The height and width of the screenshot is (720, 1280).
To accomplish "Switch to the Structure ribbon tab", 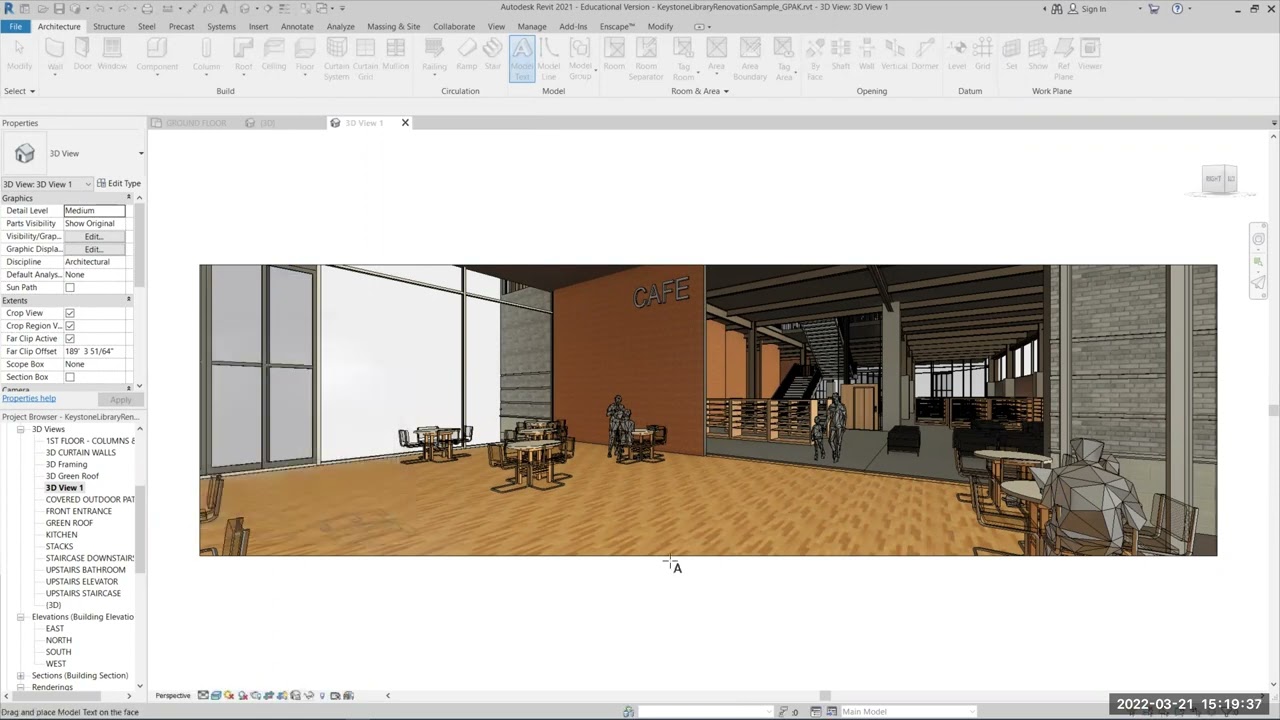I will point(109,26).
